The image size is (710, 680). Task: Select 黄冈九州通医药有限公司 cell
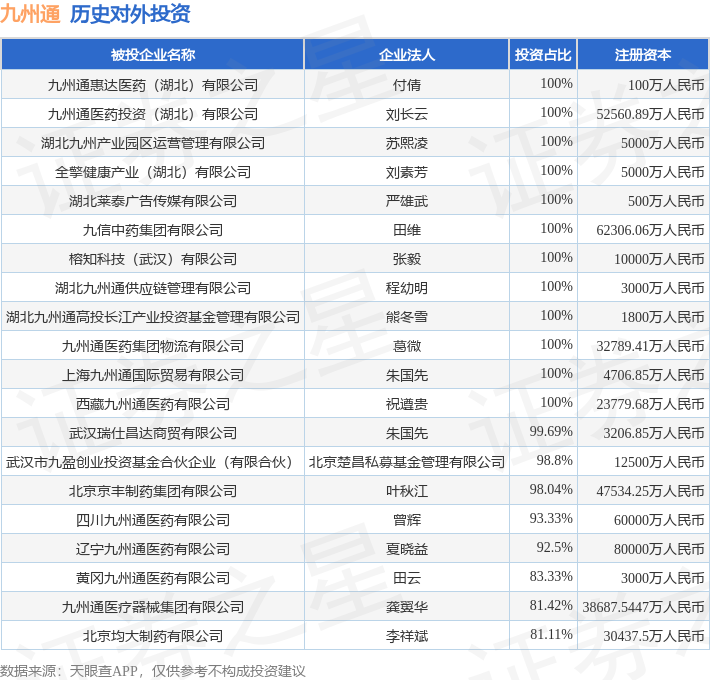153,577
